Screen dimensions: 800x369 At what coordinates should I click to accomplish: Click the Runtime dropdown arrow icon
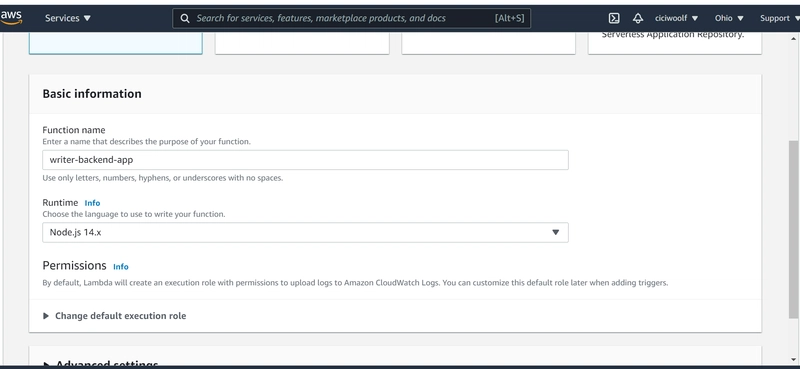click(x=556, y=232)
